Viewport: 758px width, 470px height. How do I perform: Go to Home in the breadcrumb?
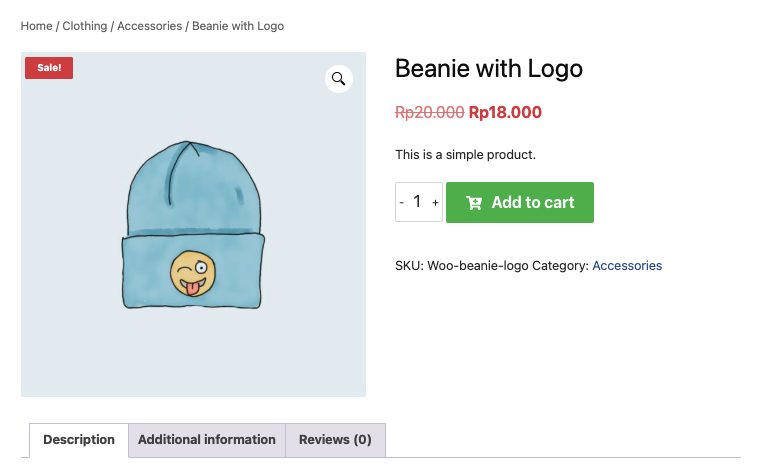[x=36, y=26]
